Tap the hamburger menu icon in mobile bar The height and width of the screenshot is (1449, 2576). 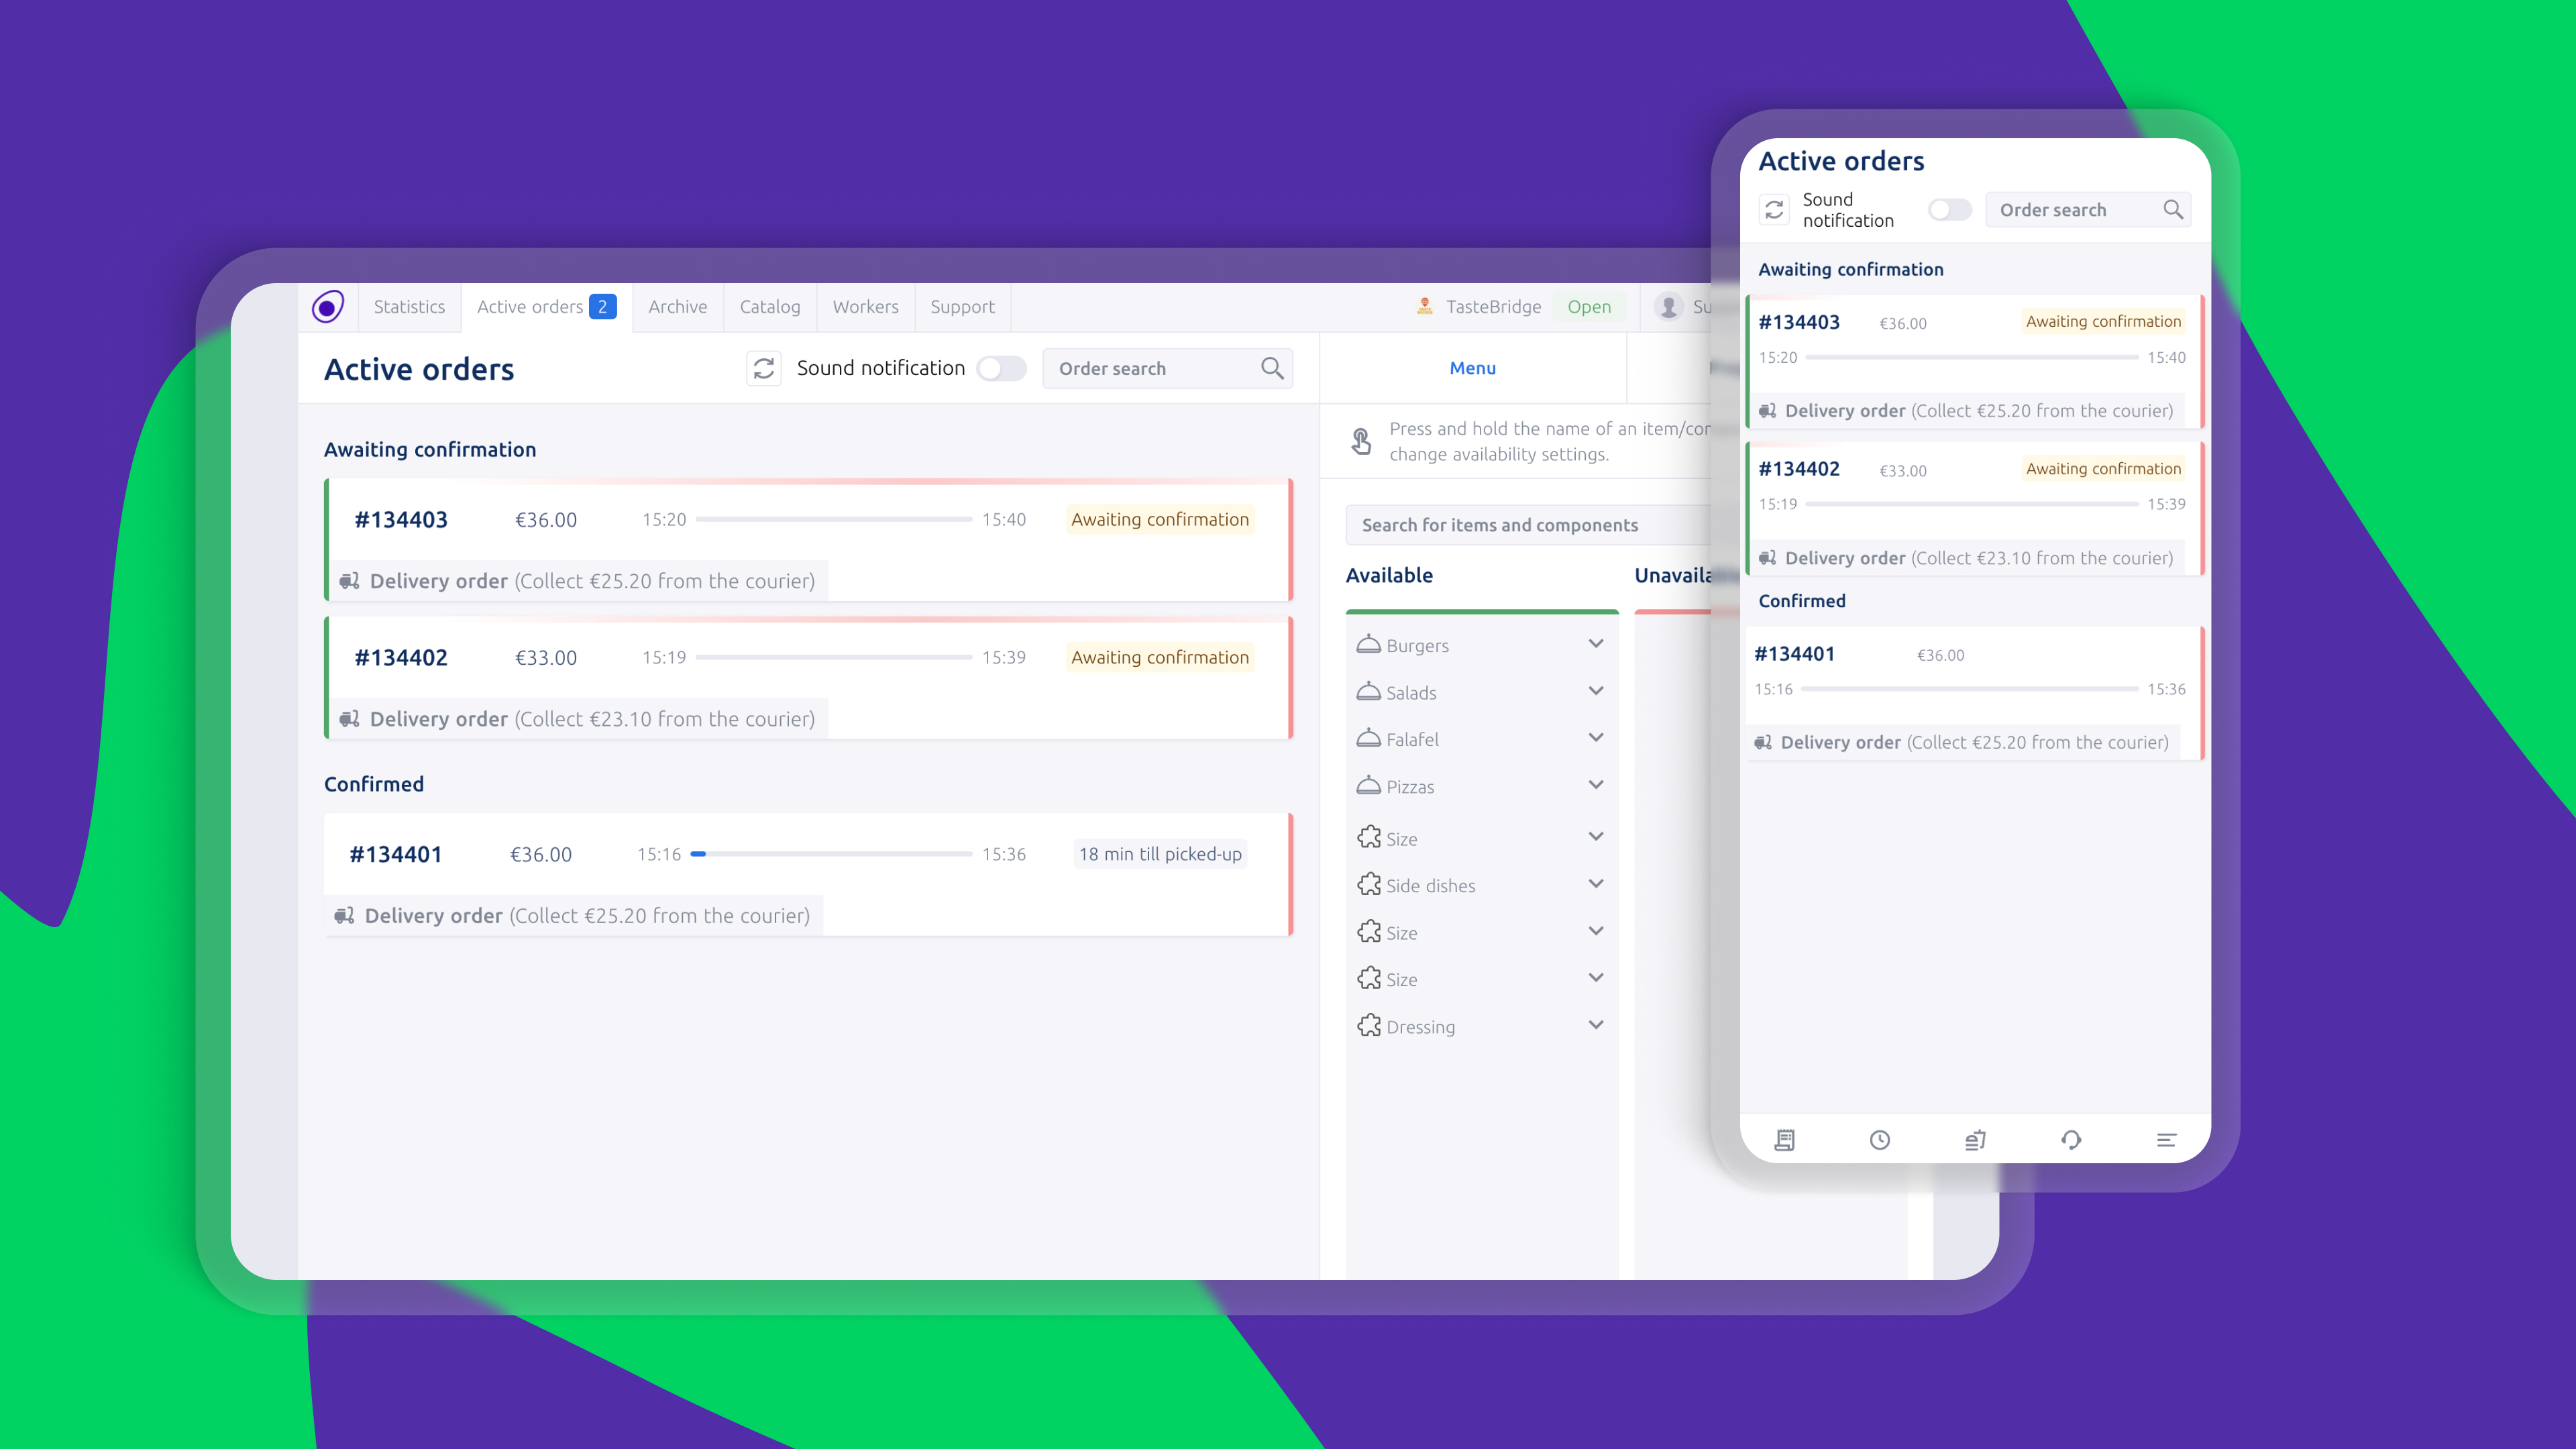pos(2166,1140)
